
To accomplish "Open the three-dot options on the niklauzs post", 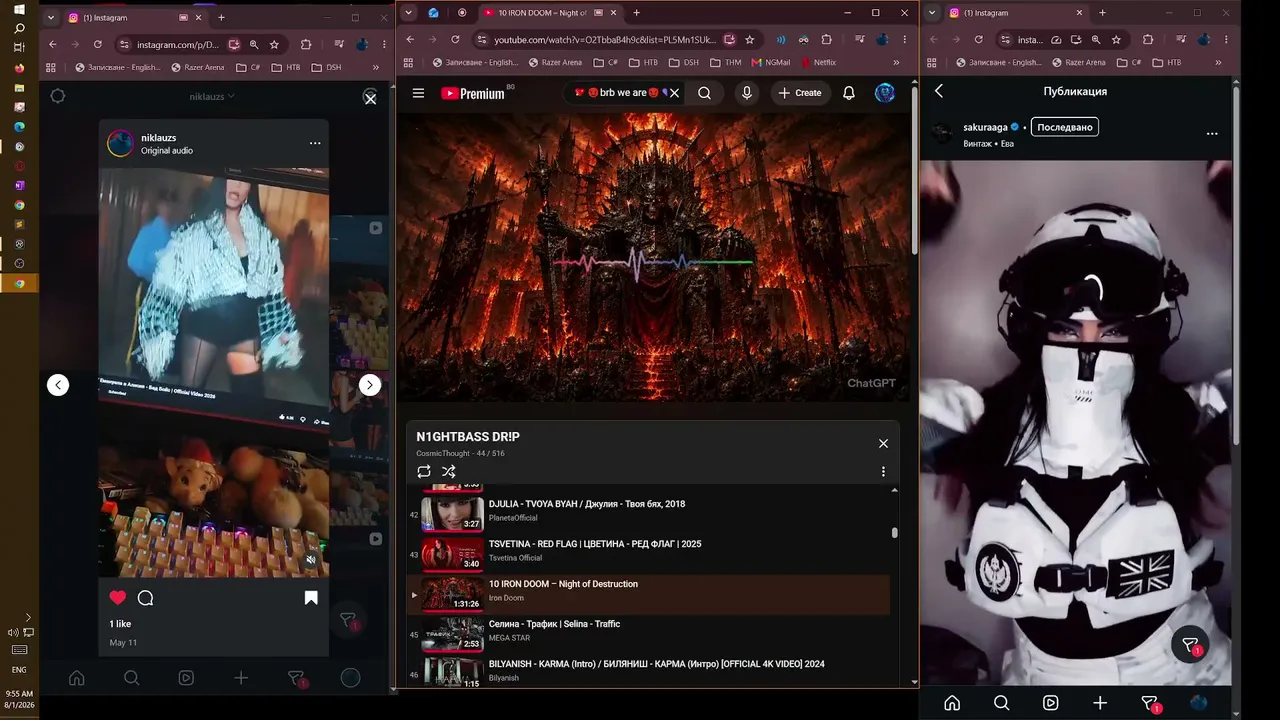I will point(315,143).
